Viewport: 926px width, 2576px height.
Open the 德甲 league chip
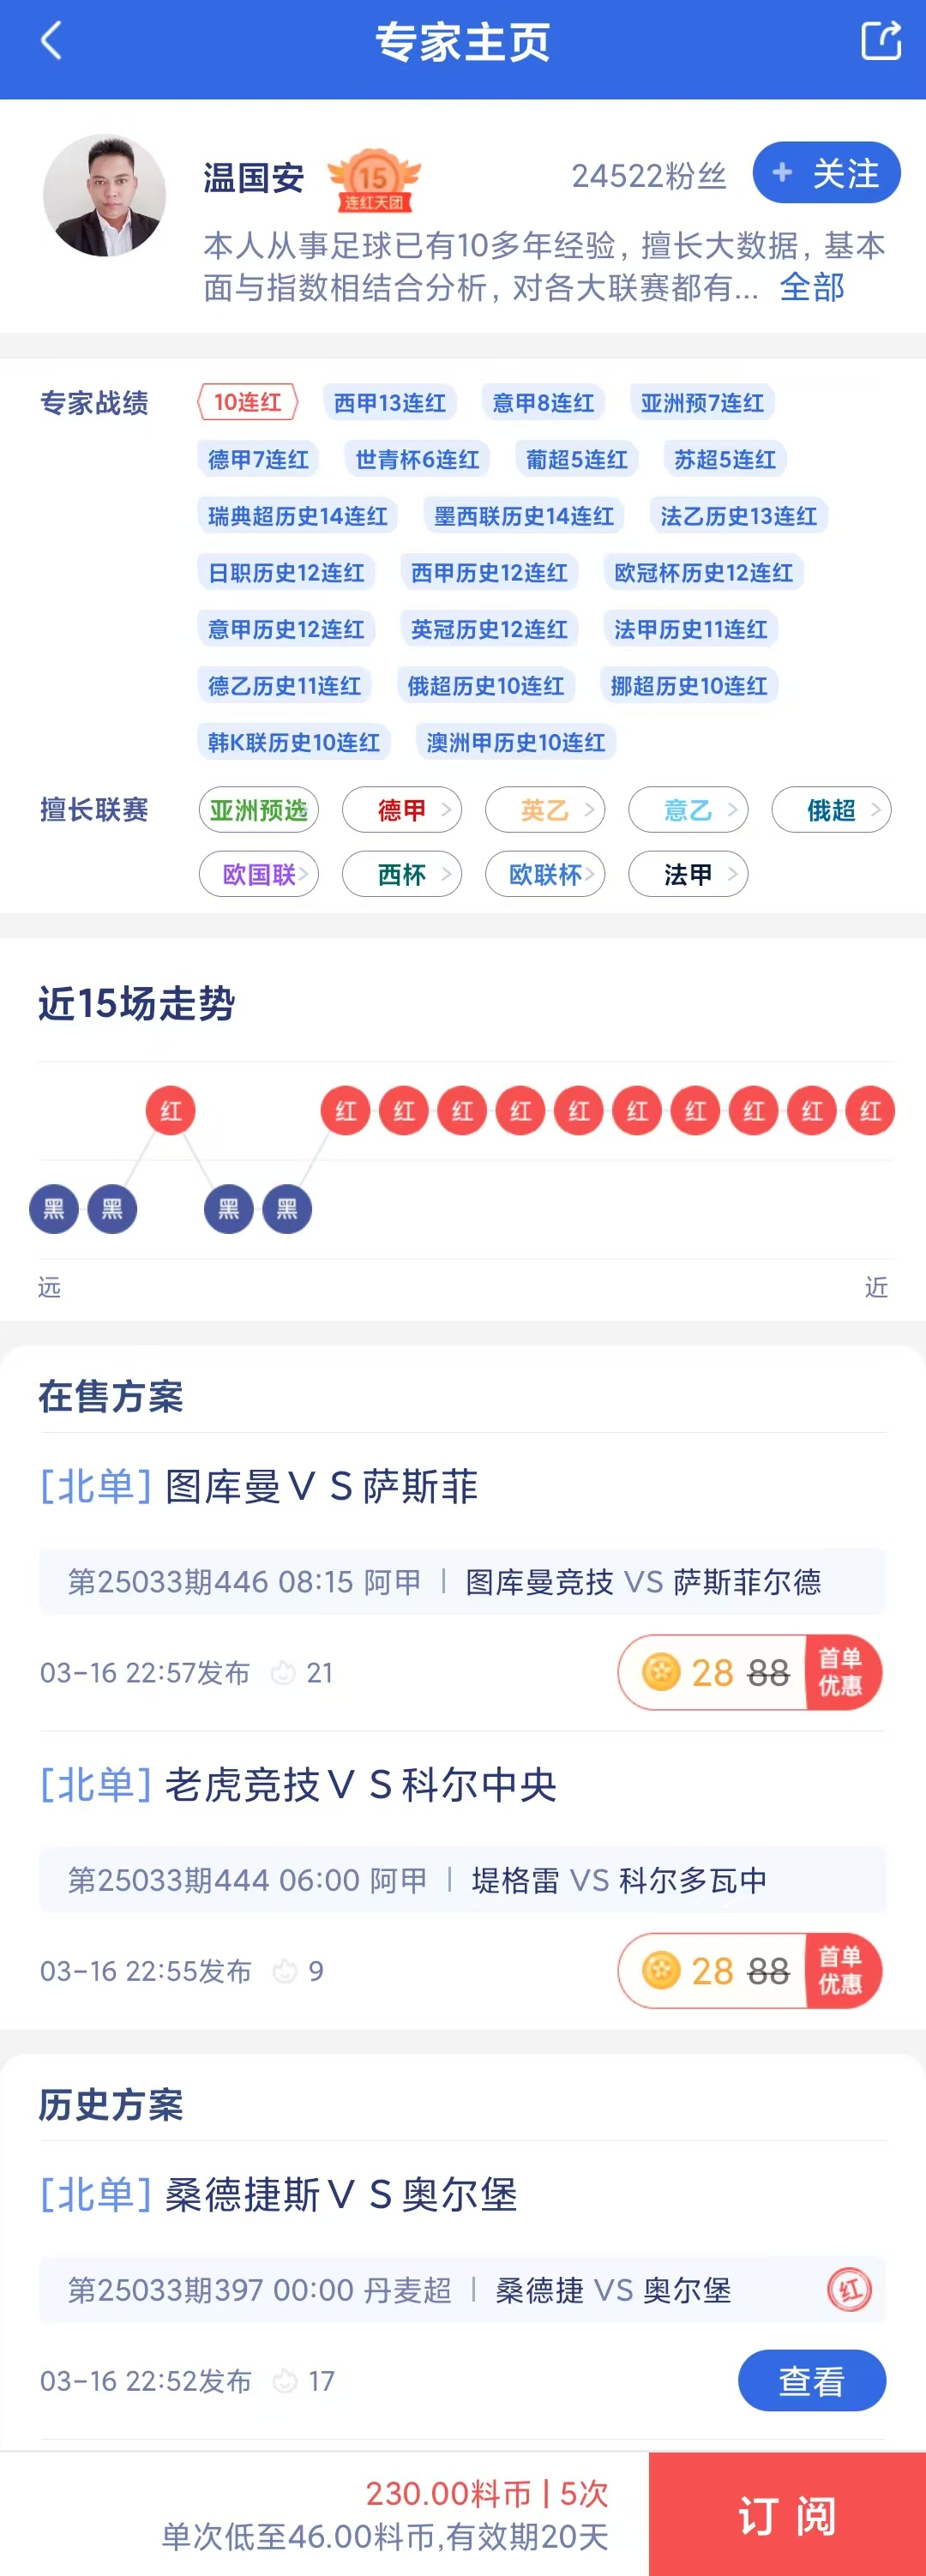point(402,809)
